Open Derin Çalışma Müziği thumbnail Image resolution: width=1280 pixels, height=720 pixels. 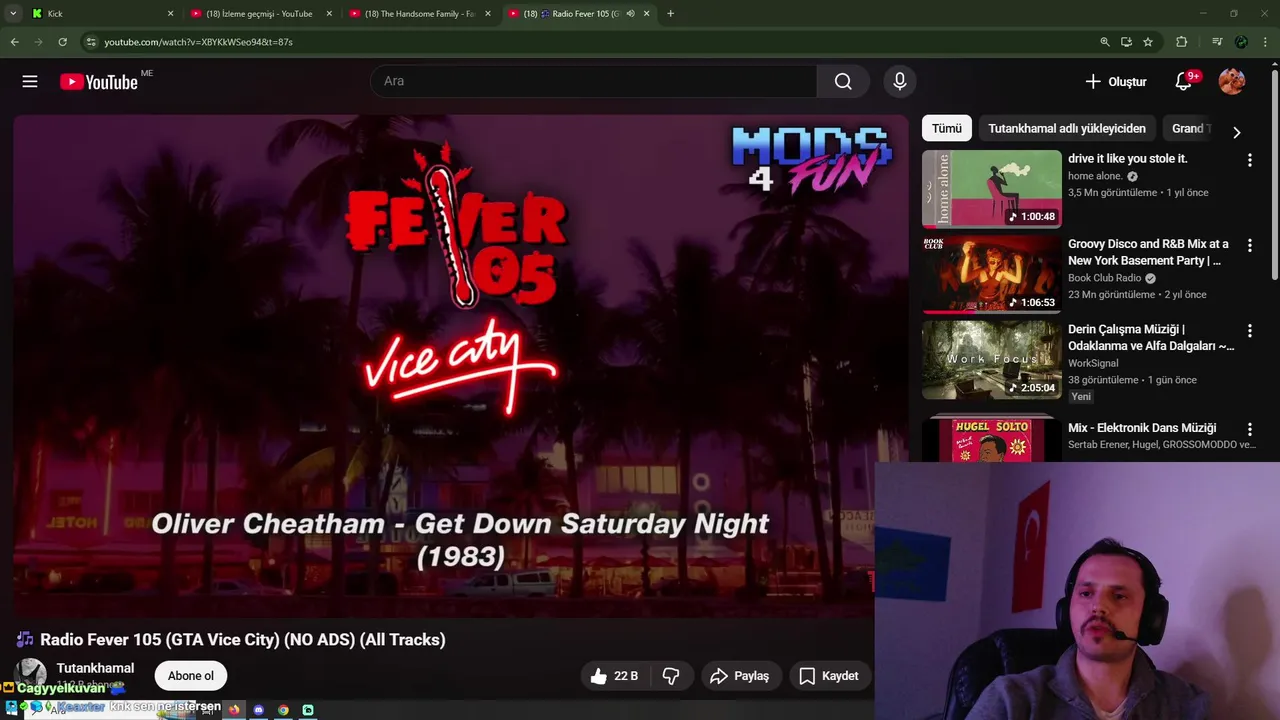992,360
